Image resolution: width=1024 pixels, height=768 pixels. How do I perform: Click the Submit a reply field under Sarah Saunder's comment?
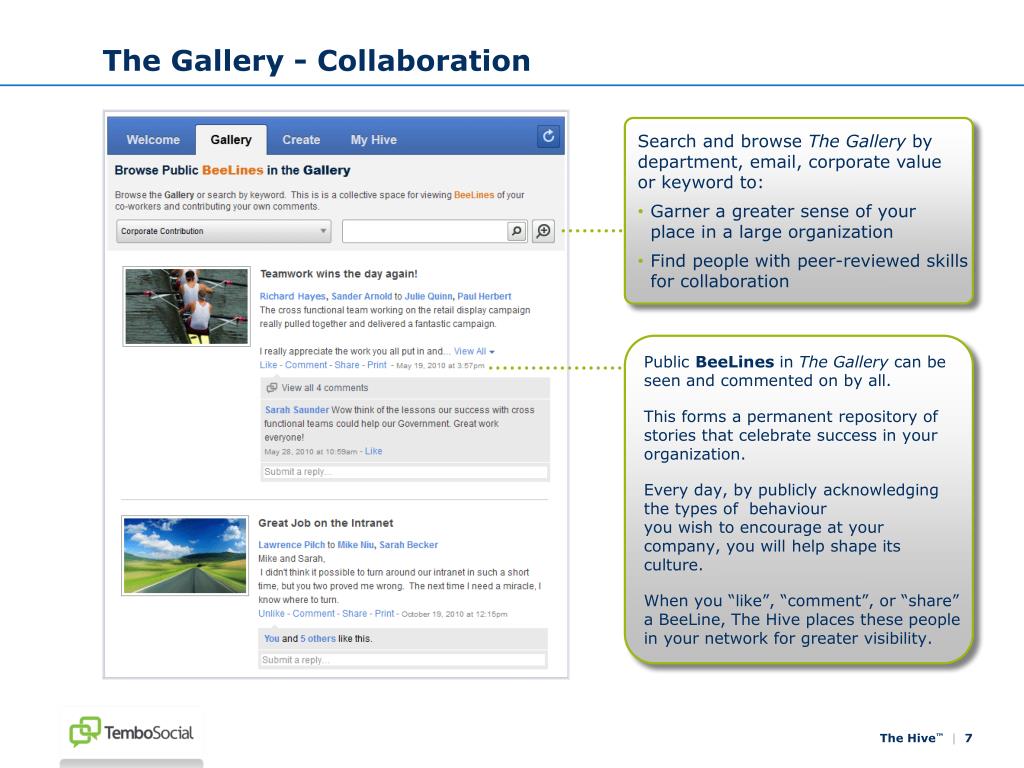coord(405,472)
